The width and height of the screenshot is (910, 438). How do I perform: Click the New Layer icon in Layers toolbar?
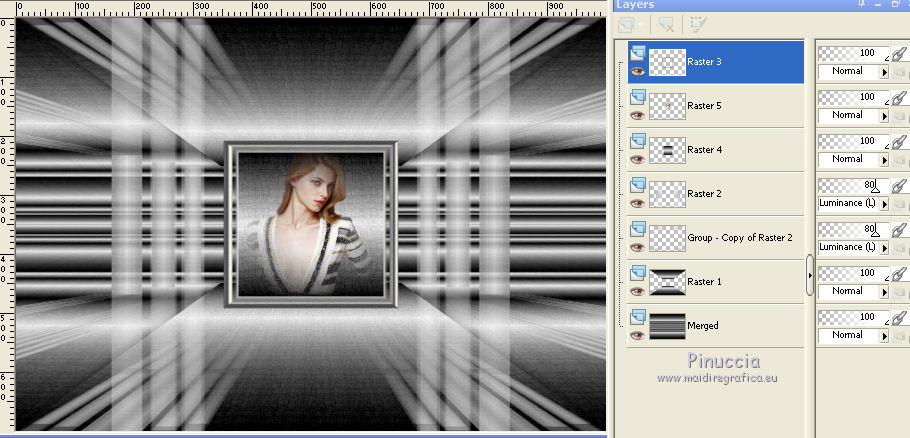tap(626, 24)
